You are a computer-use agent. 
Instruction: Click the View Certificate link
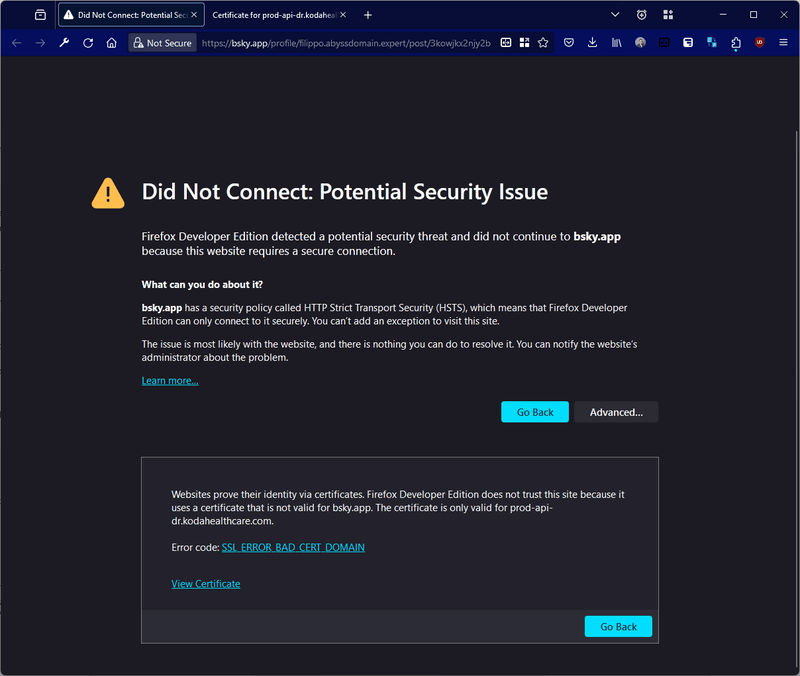tap(206, 584)
